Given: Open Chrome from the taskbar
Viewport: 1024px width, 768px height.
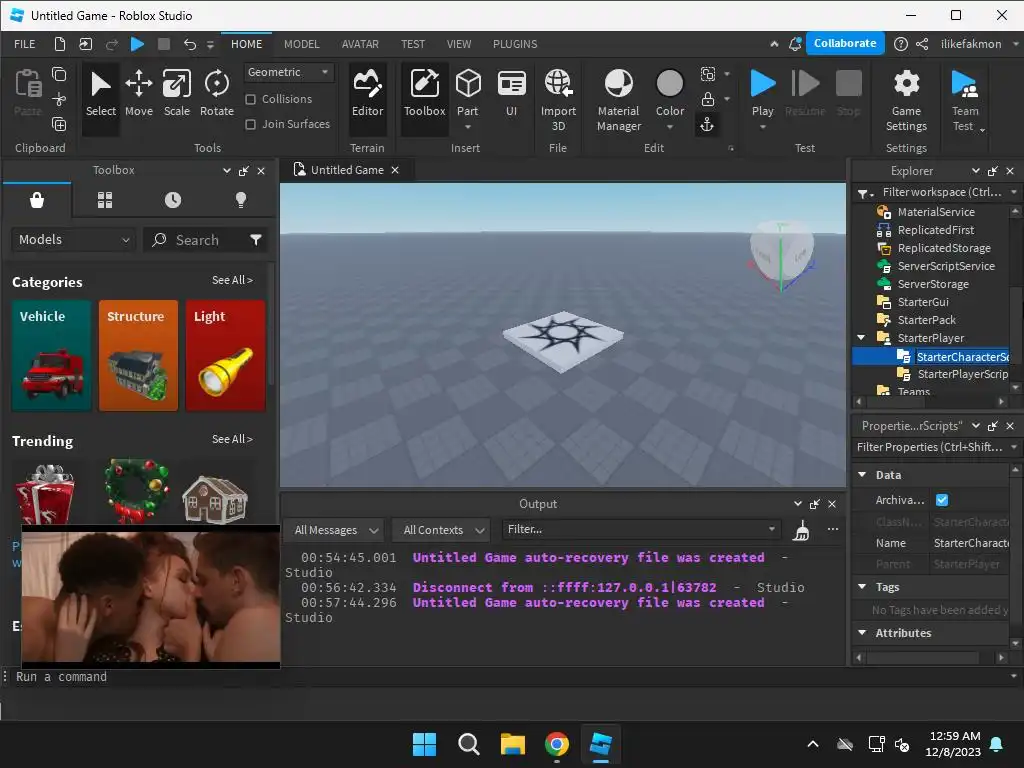Looking at the screenshot, I should tap(556, 744).
